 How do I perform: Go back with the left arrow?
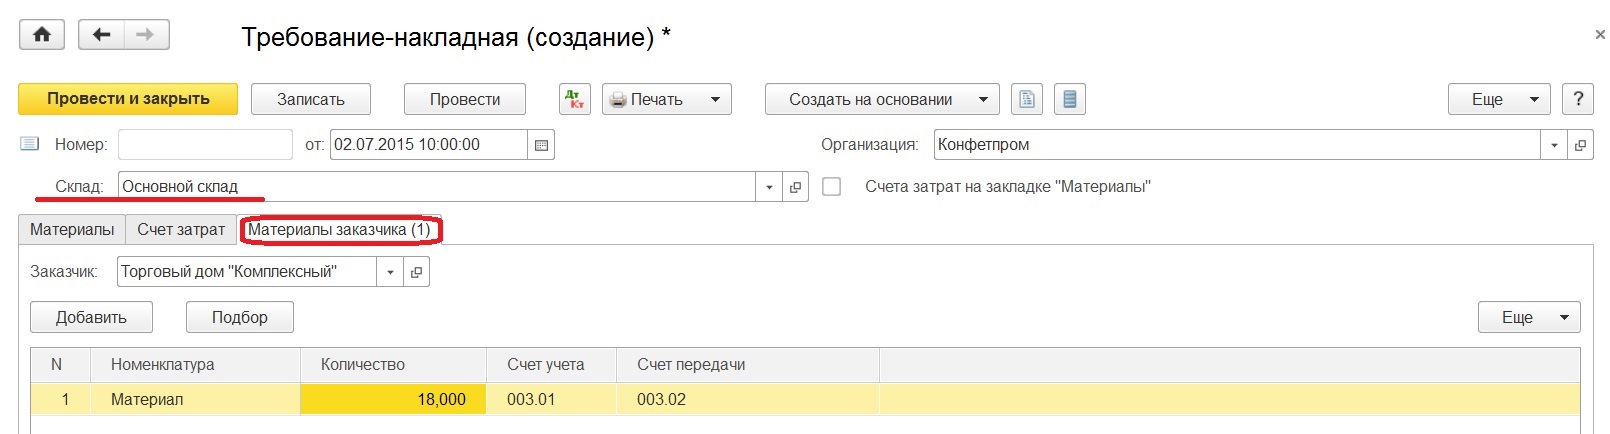[x=101, y=35]
